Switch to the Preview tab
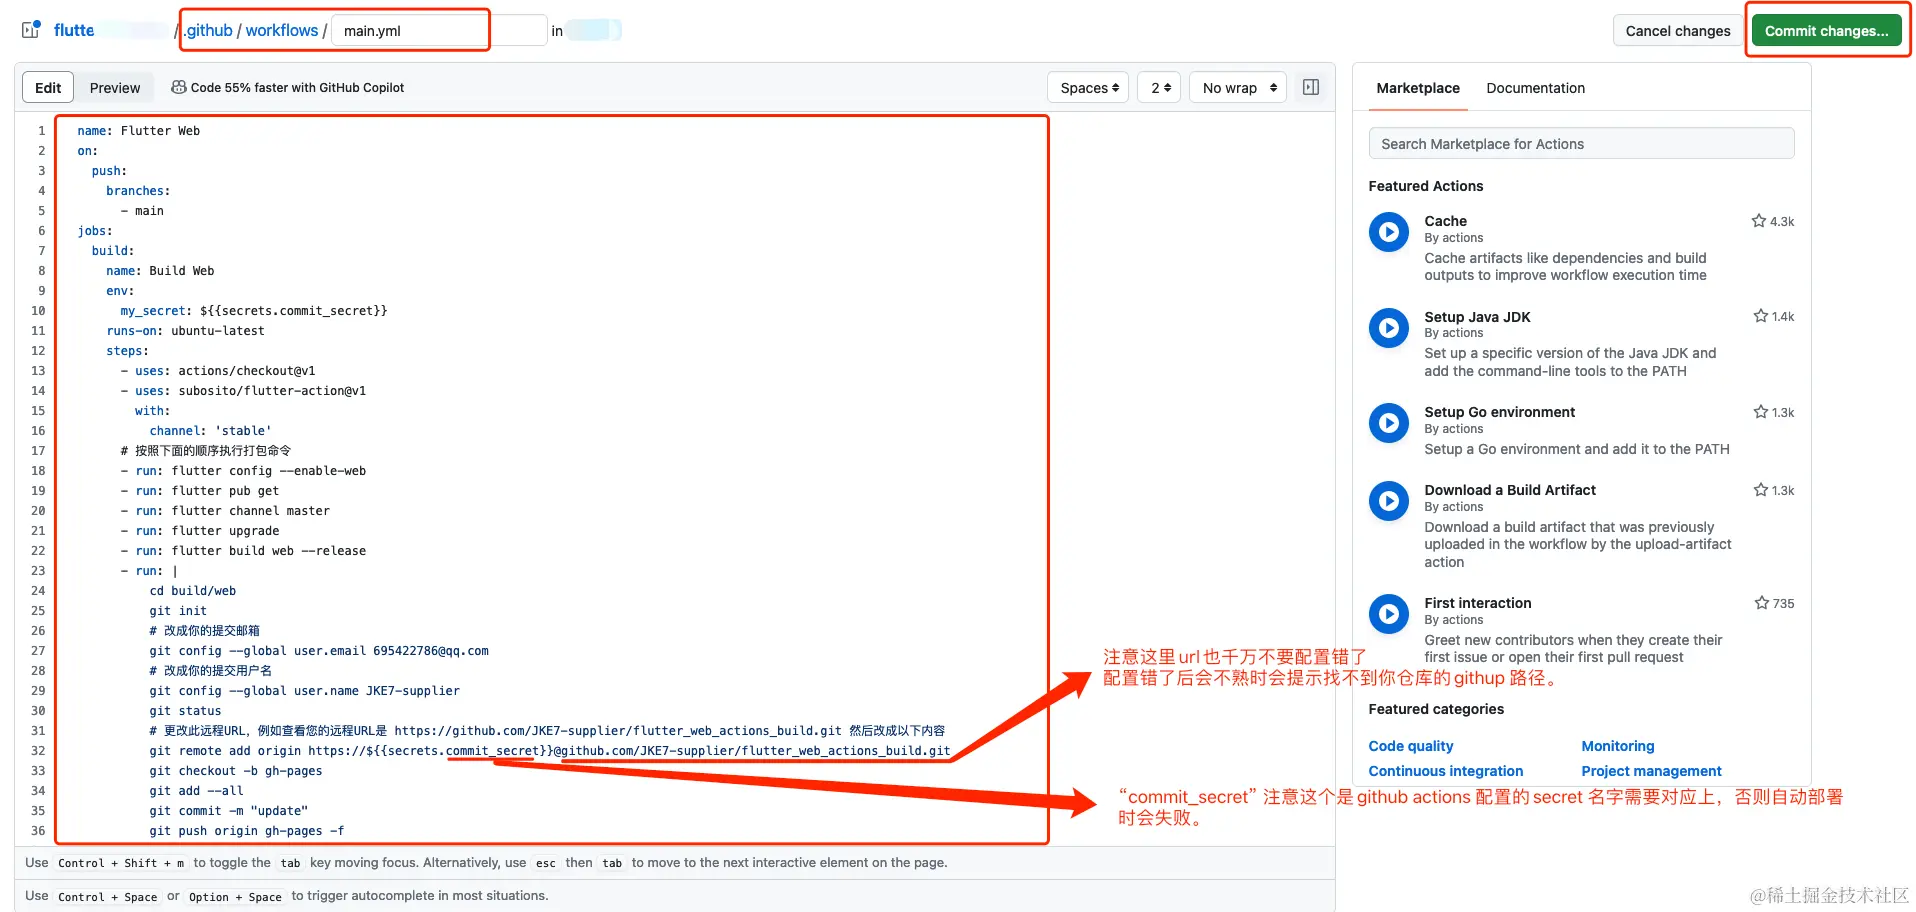 click(115, 88)
